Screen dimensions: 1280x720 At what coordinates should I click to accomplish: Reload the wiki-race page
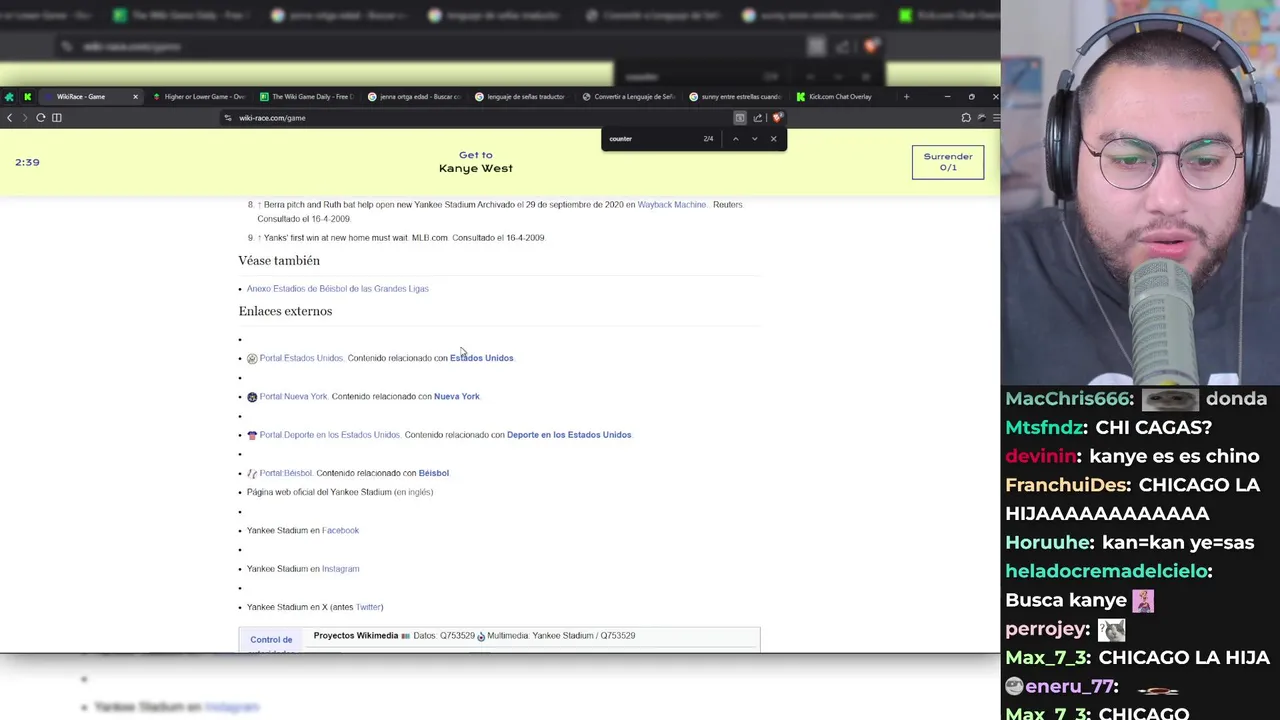[x=41, y=118]
